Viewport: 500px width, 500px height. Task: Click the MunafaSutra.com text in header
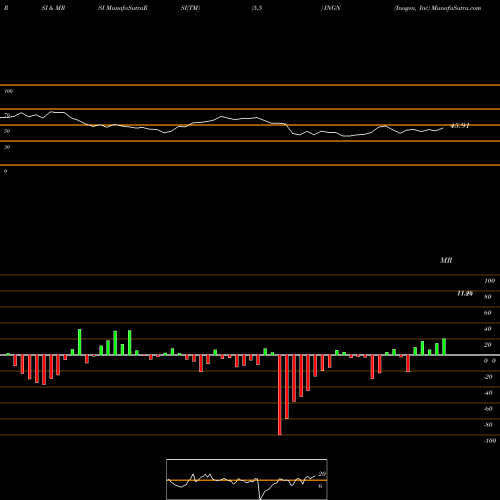coord(456,8)
